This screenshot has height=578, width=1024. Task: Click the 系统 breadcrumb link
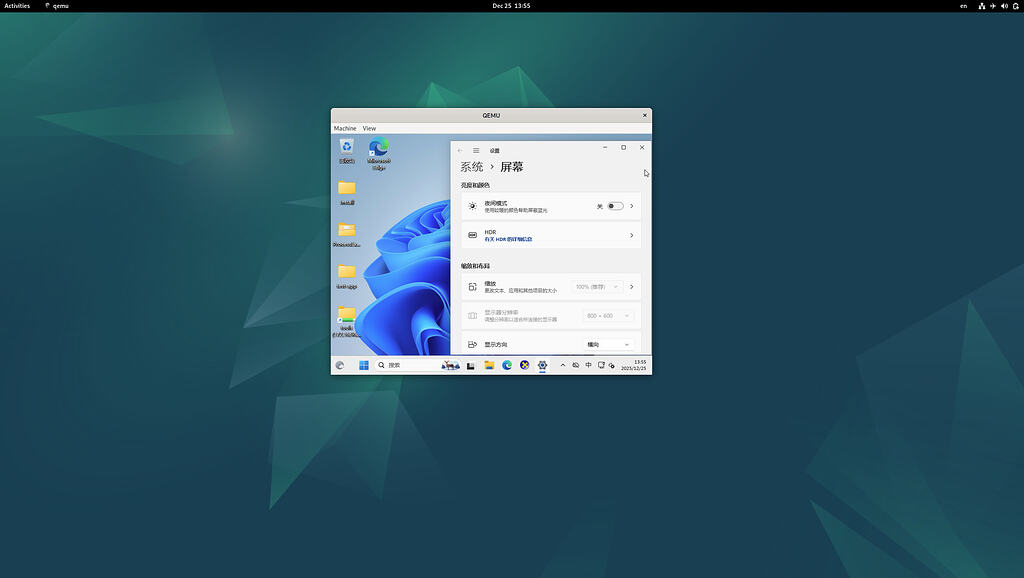coord(472,167)
